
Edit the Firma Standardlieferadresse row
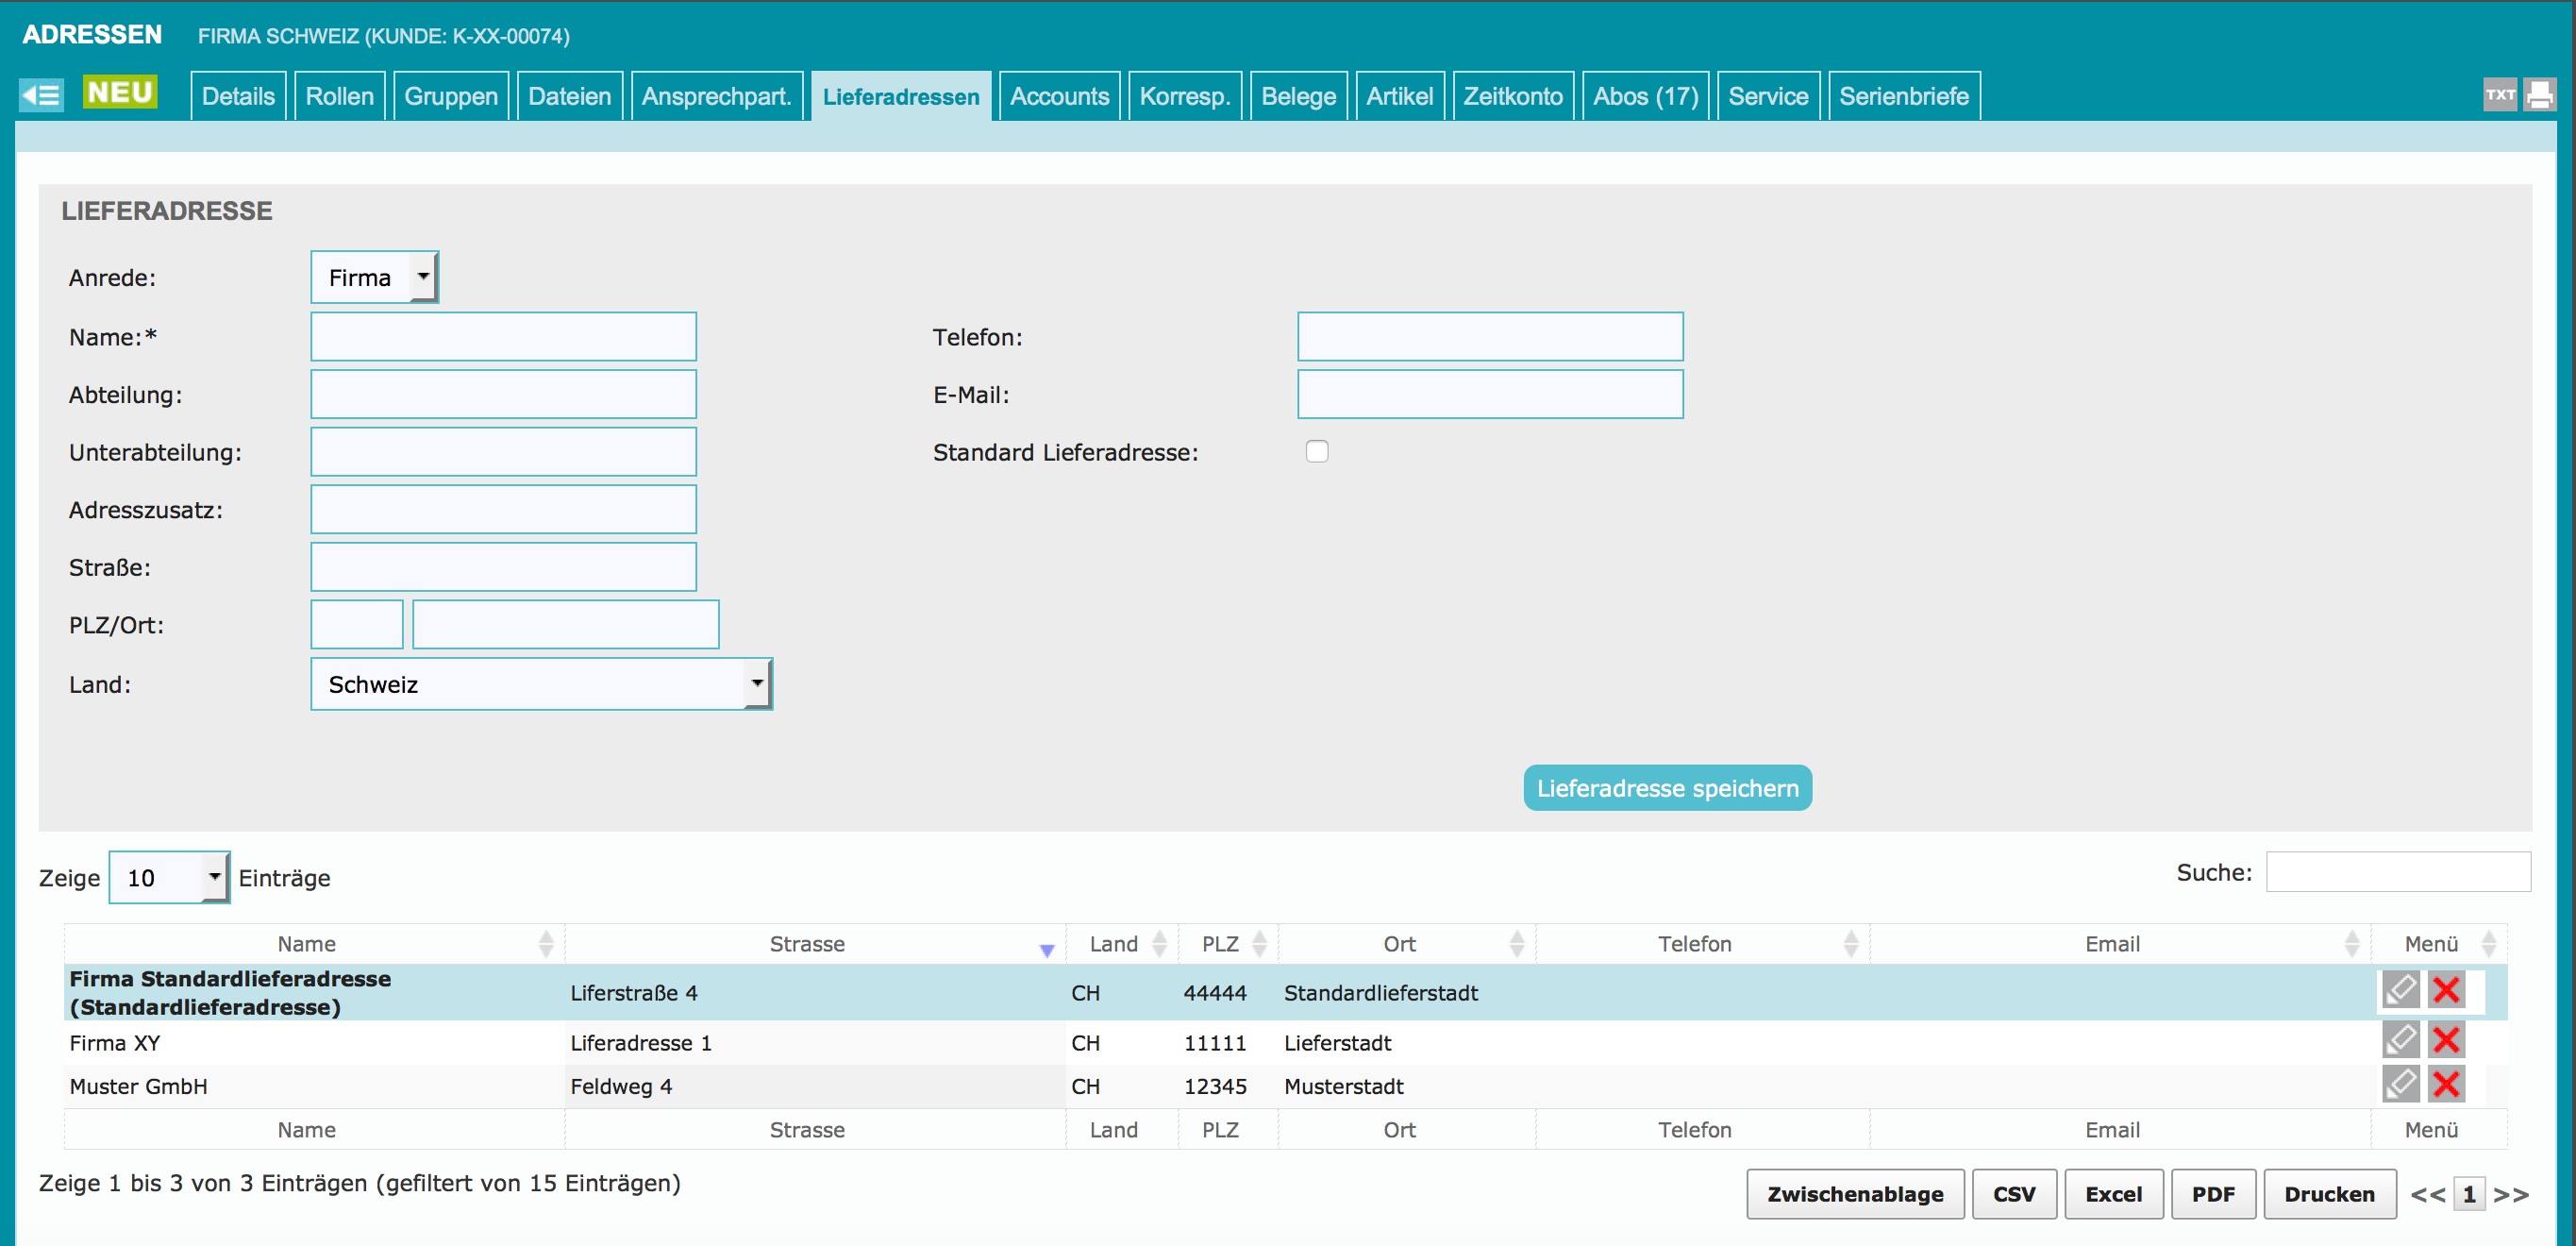pyautogui.click(x=2400, y=990)
